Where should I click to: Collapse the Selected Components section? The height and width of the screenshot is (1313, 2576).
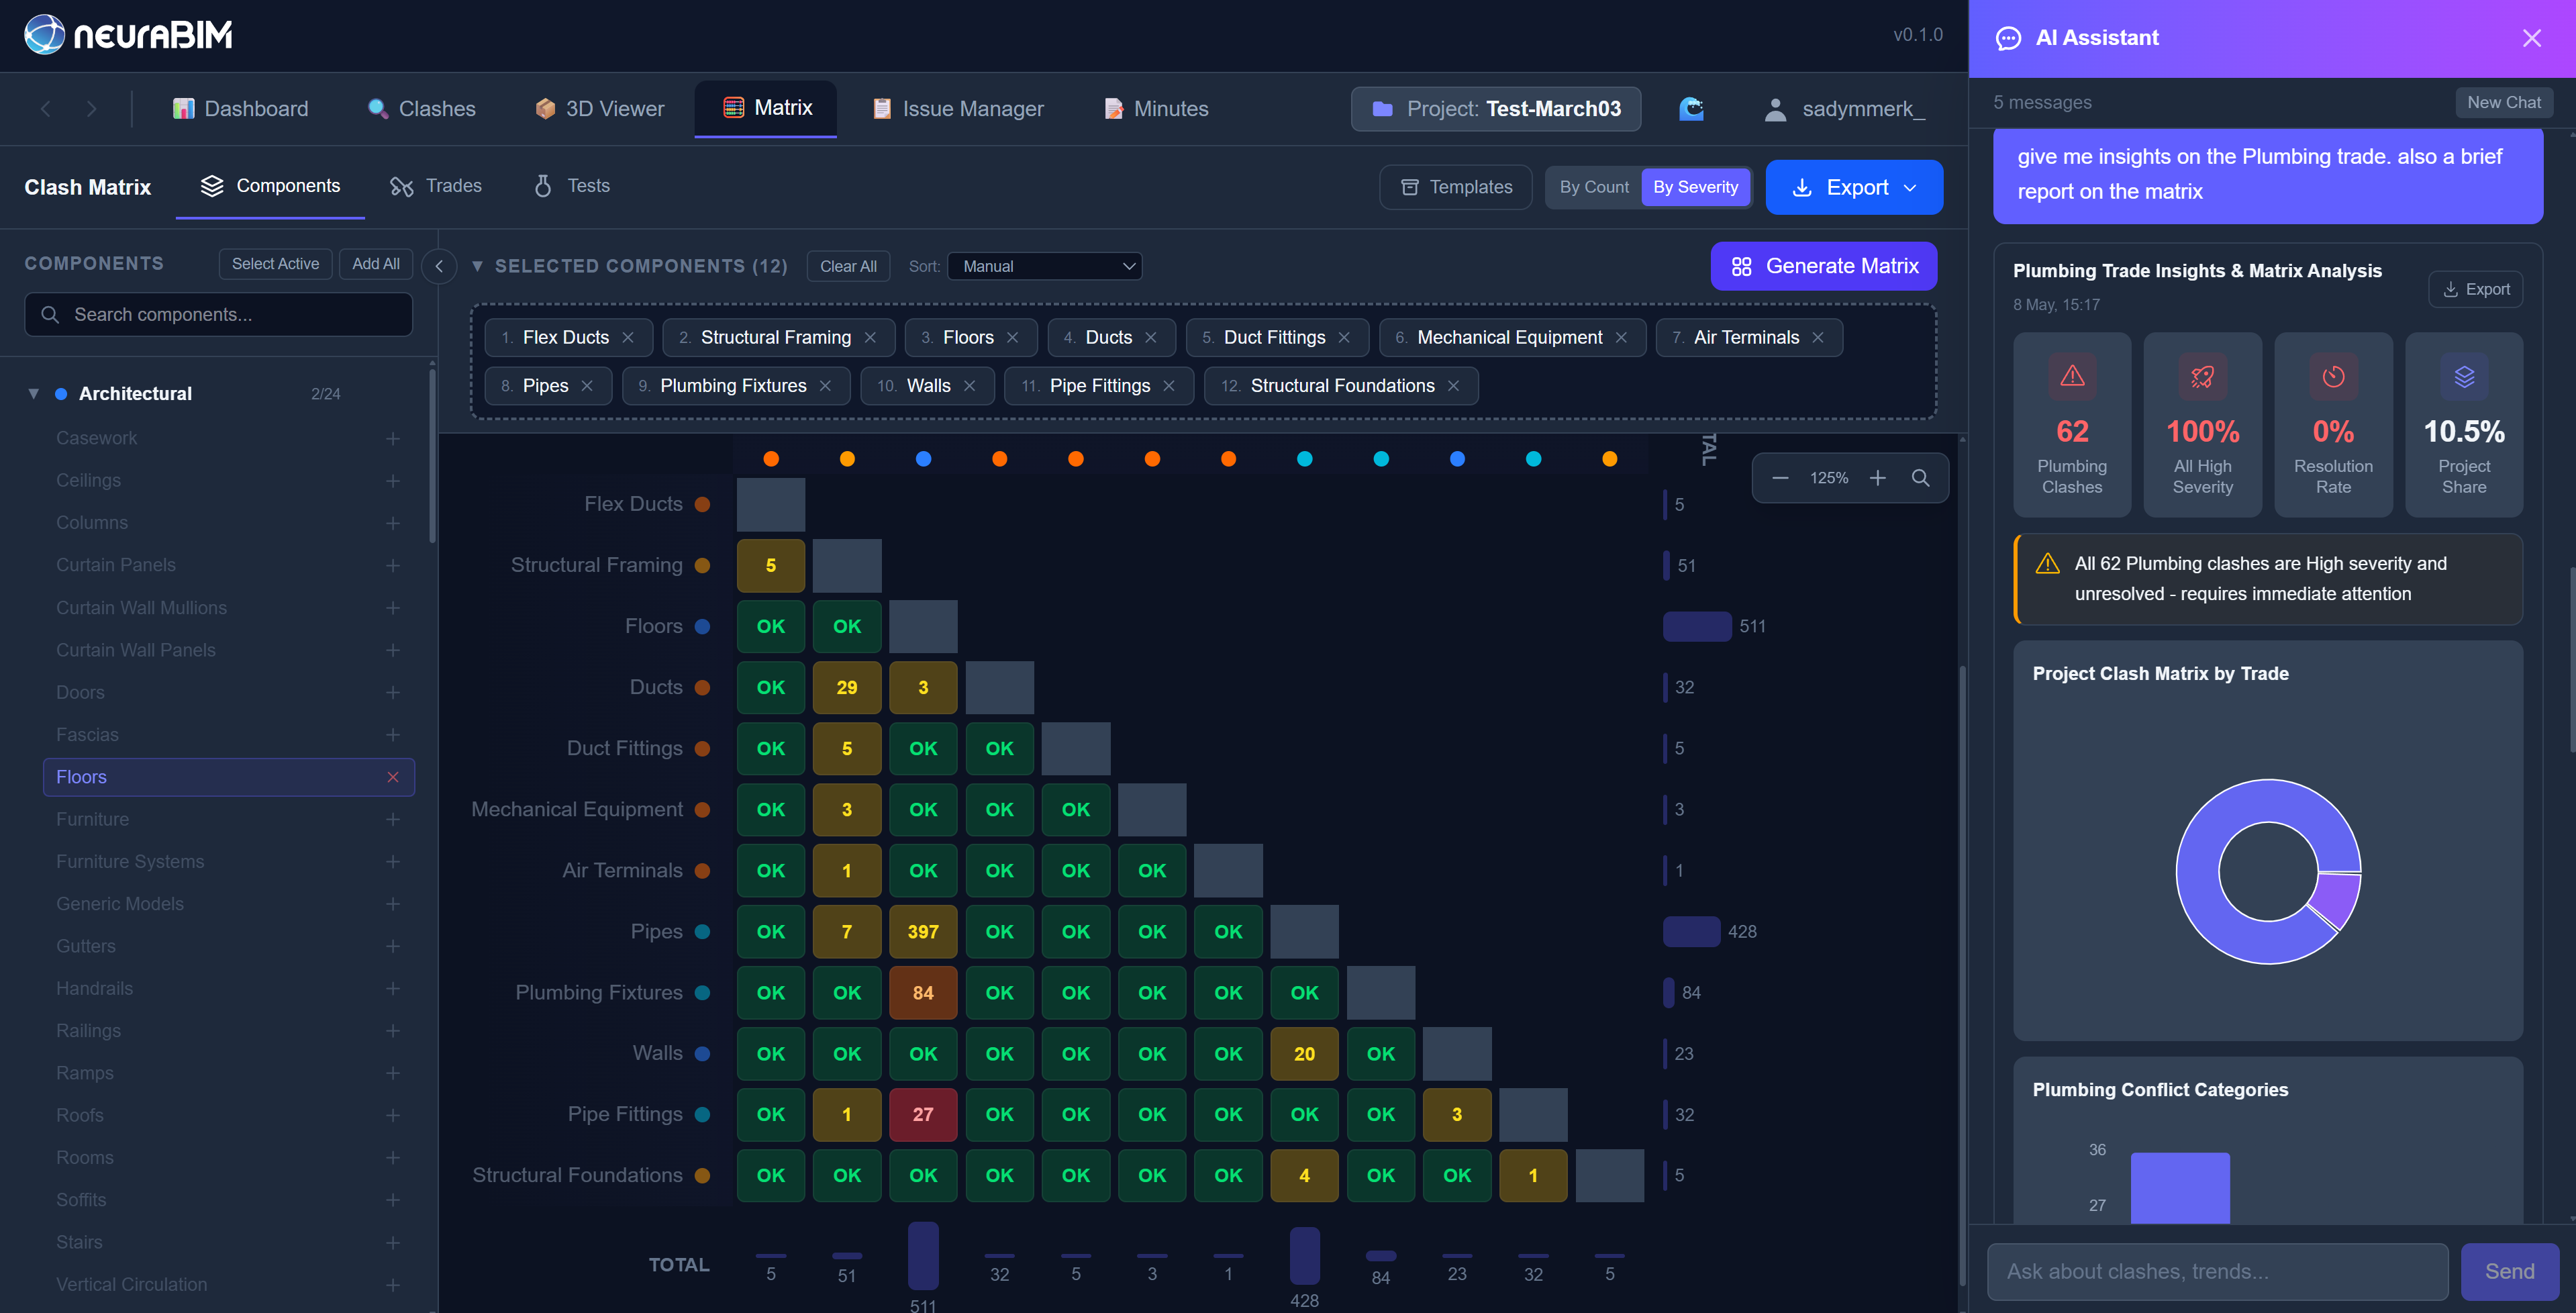477,266
